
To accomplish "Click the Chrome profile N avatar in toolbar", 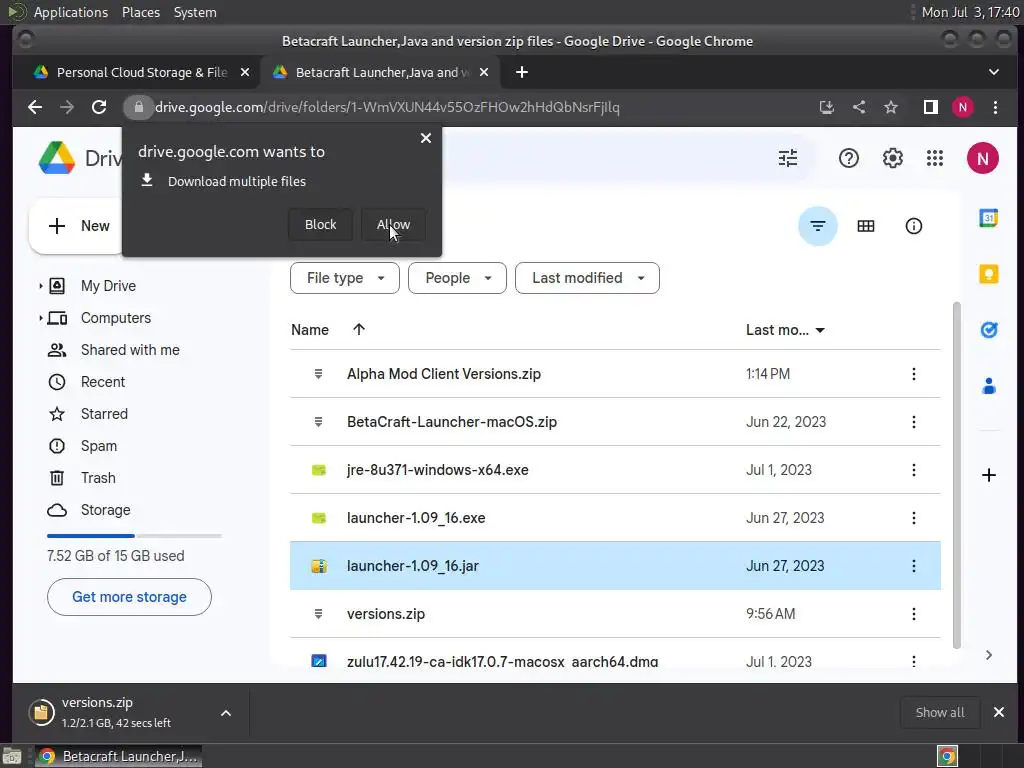I will 963,107.
